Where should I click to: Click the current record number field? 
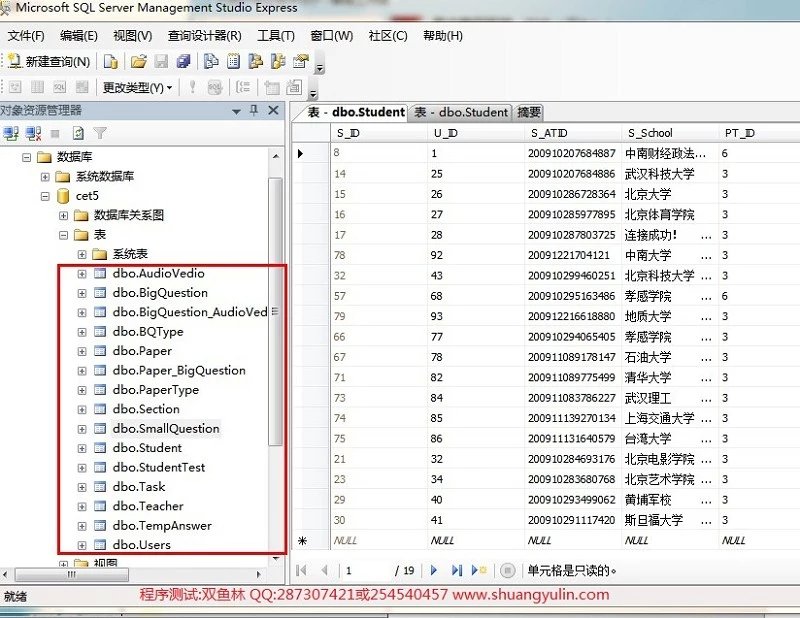[366, 570]
